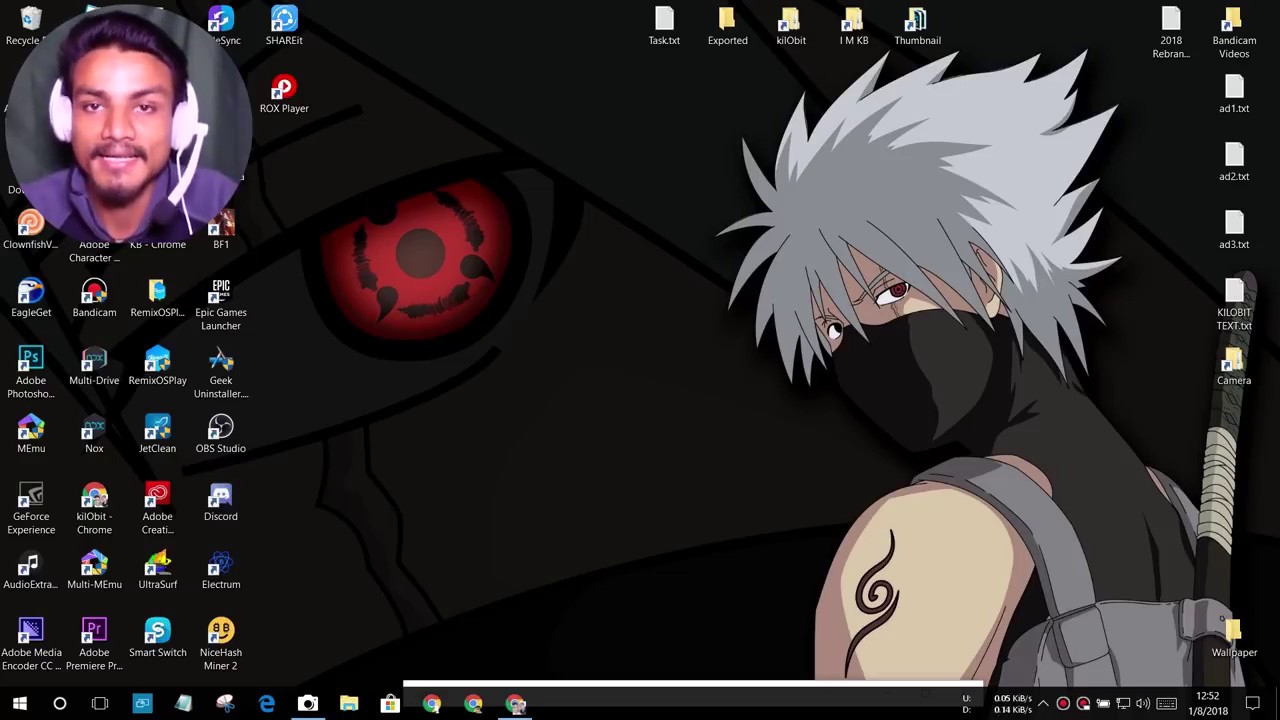Open the SHAREit desktop shortcut
The height and width of the screenshot is (720, 1280).
[284, 26]
